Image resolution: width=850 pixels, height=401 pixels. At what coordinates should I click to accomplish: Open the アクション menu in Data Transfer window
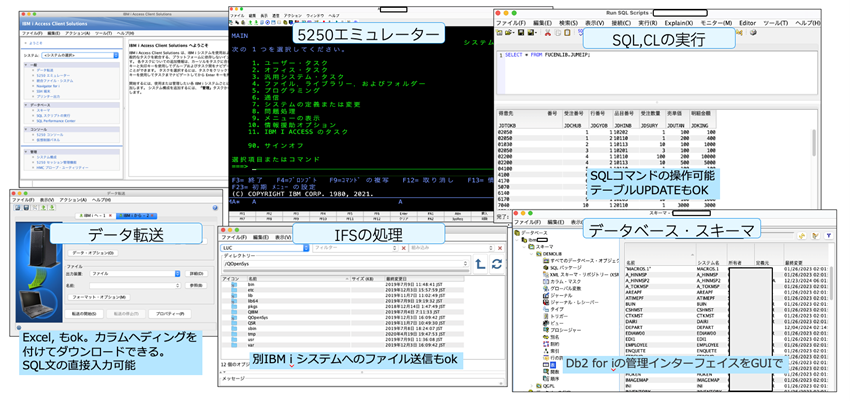pyautogui.click(x=73, y=199)
